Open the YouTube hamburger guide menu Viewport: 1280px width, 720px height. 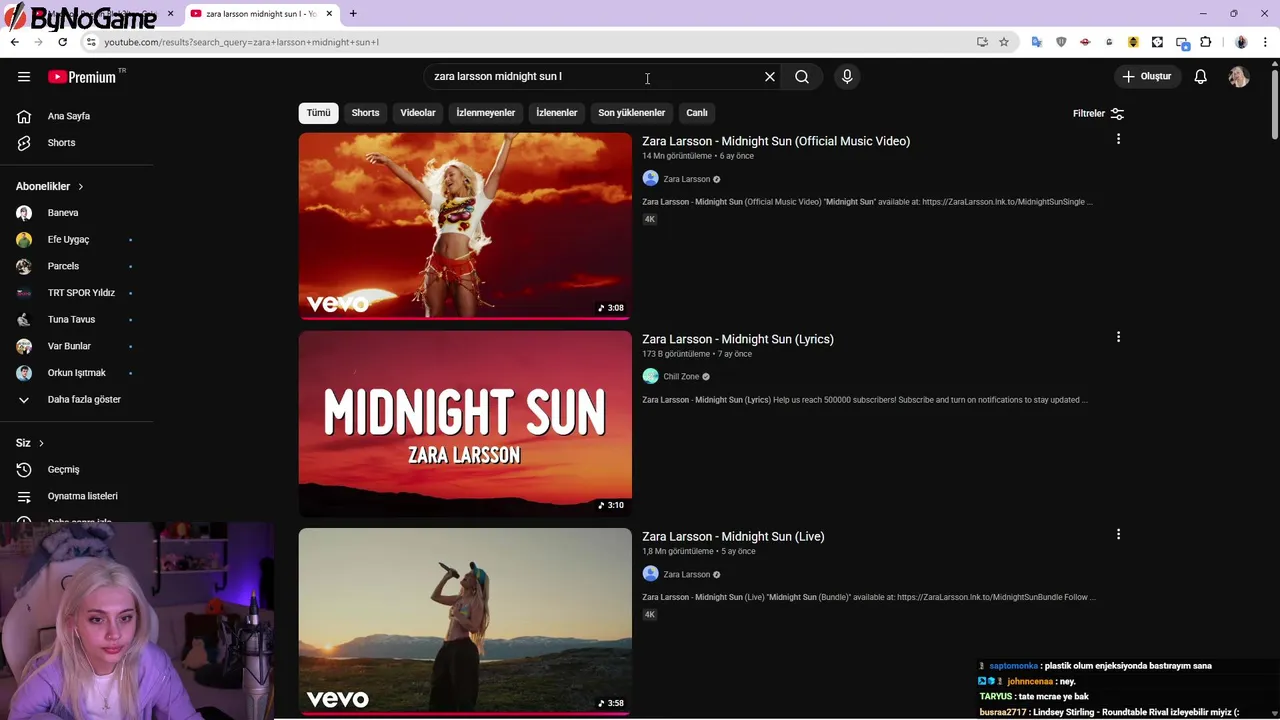pyautogui.click(x=24, y=77)
